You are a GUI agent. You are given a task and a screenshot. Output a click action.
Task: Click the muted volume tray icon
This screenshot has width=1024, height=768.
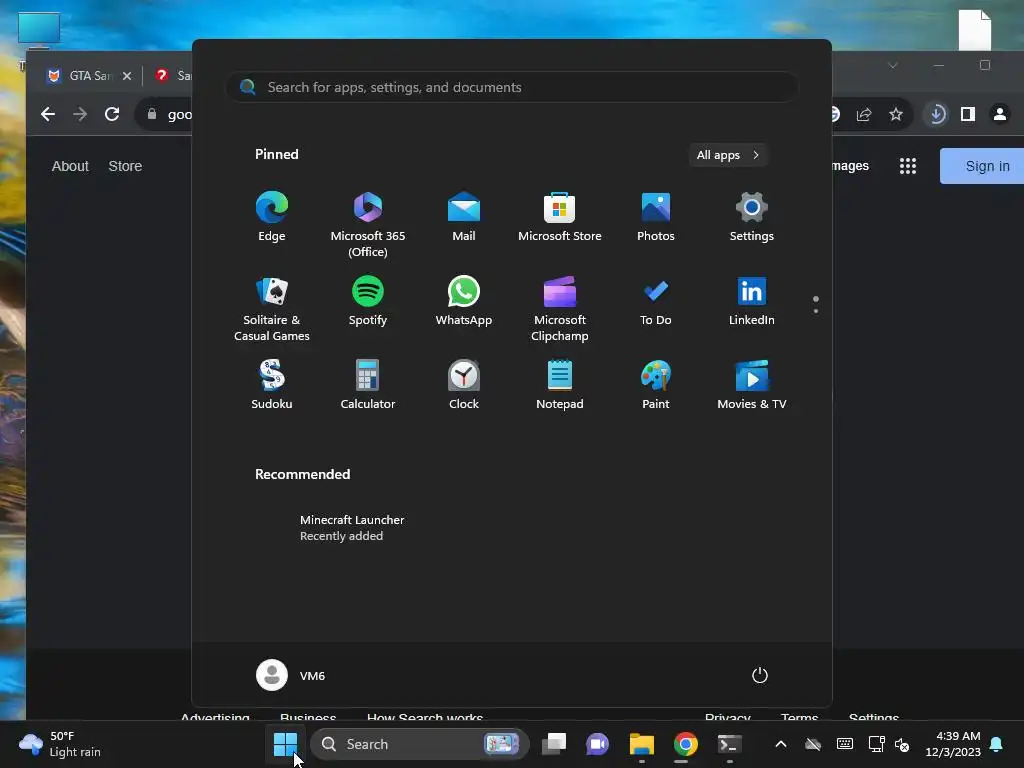pyautogui.click(x=903, y=744)
